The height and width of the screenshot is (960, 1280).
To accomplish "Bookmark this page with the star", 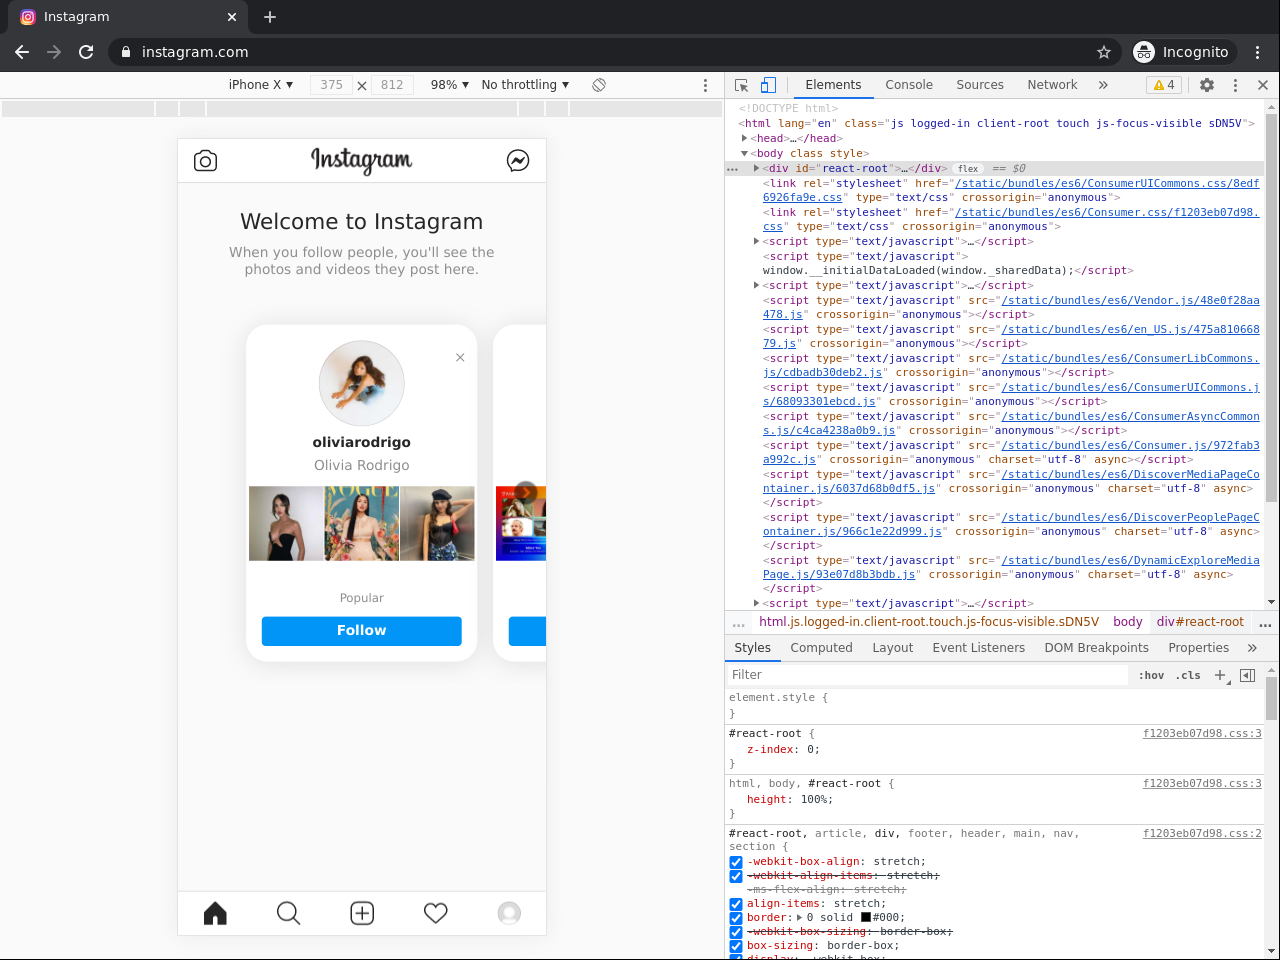I will tap(1104, 52).
